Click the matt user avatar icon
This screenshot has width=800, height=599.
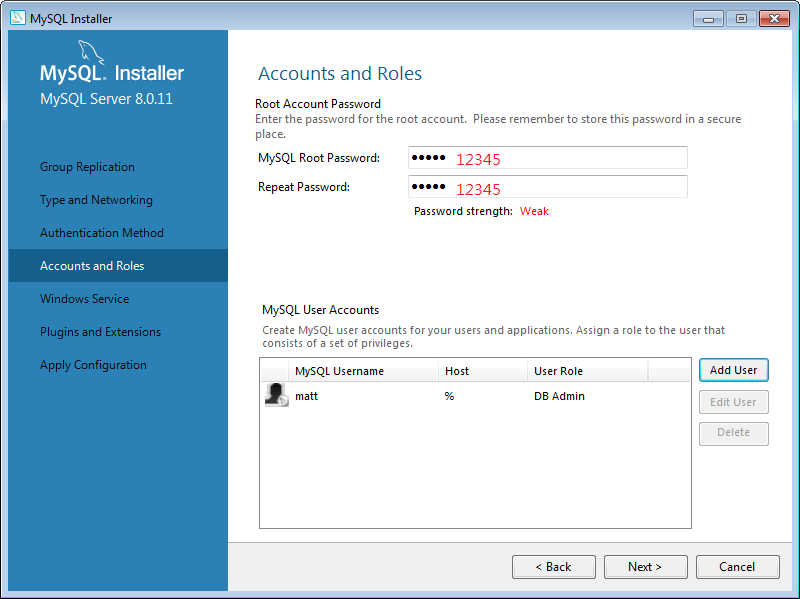point(276,395)
